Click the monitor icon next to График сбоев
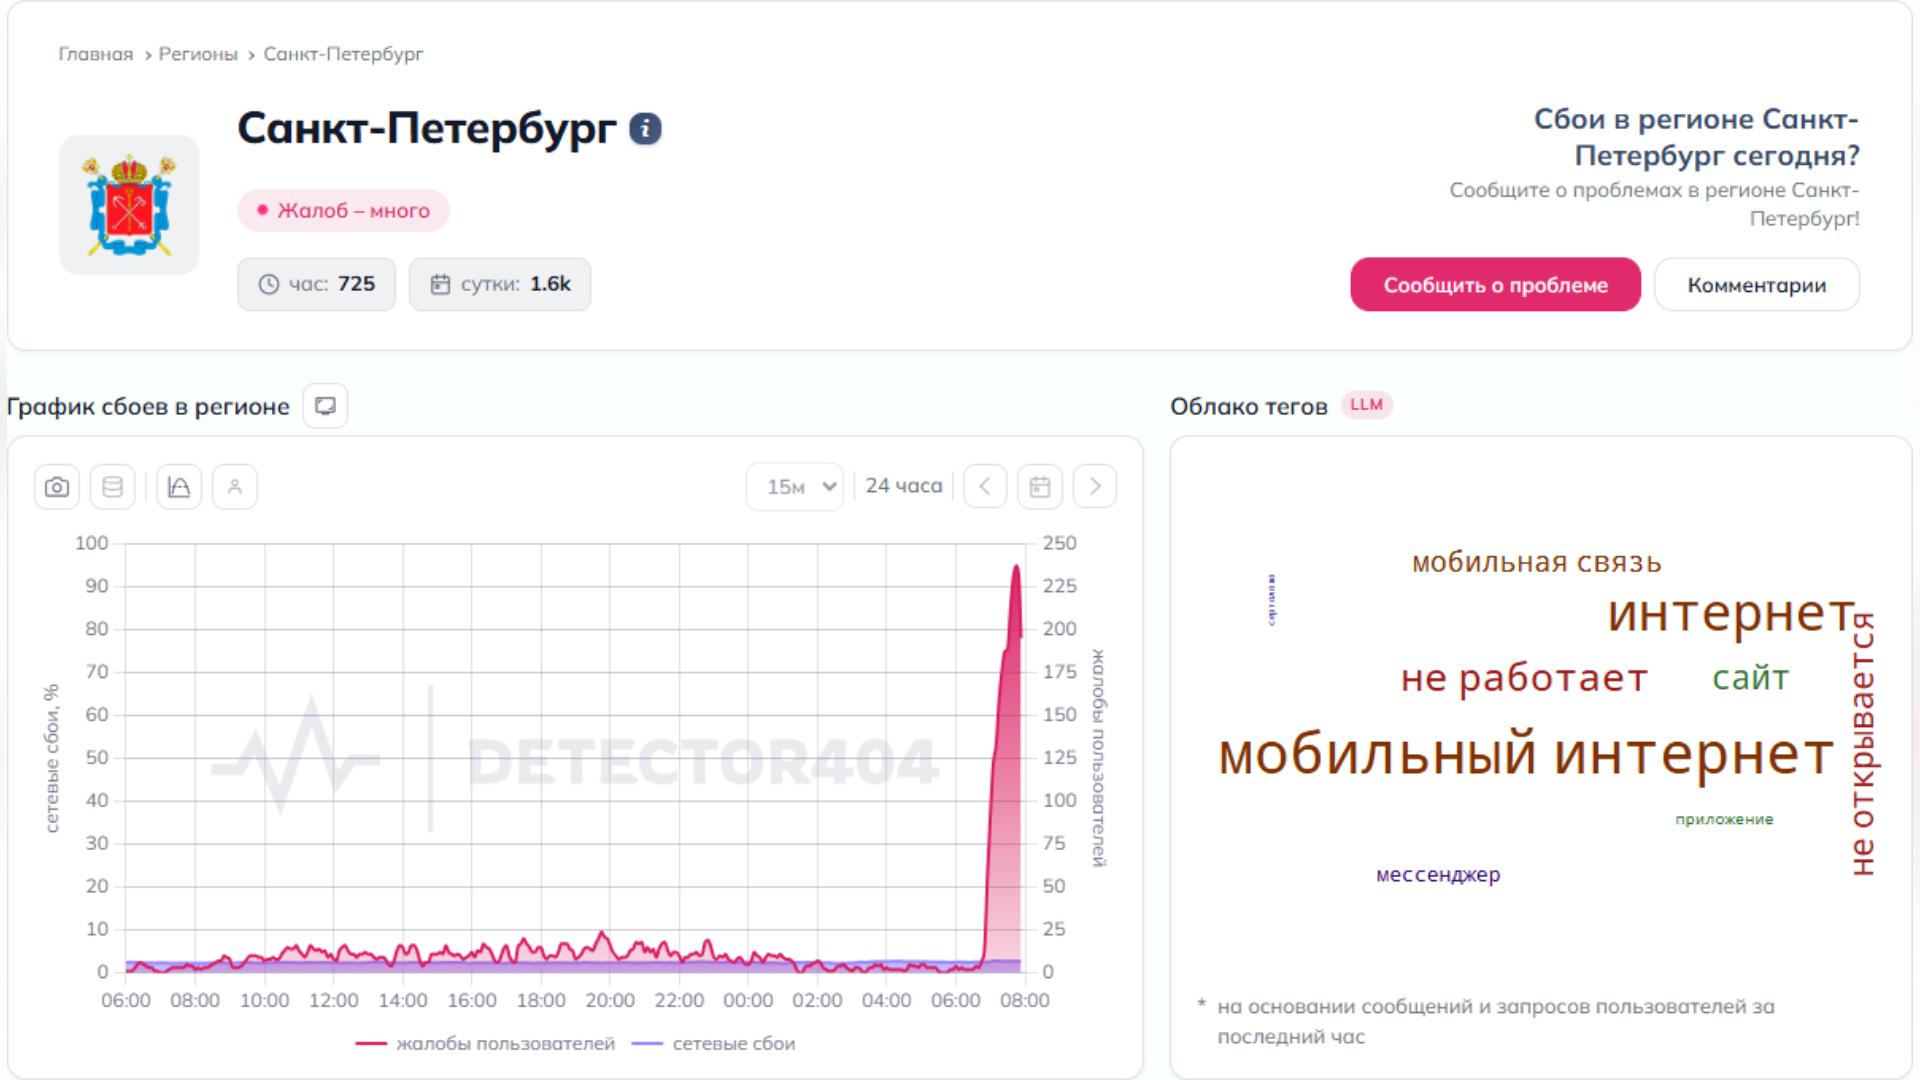This screenshot has height=1080, width=1920. point(325,406)
